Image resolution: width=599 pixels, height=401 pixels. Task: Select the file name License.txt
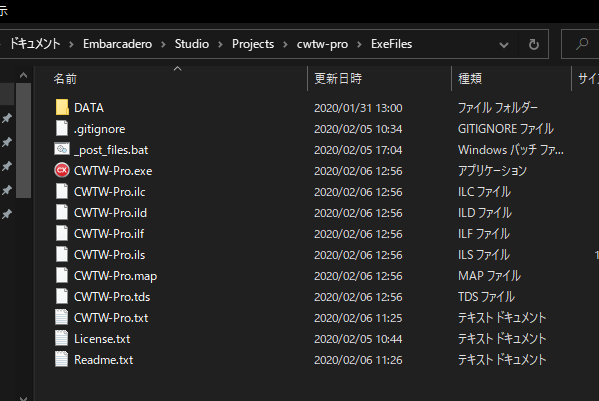[x=102, y=339]
